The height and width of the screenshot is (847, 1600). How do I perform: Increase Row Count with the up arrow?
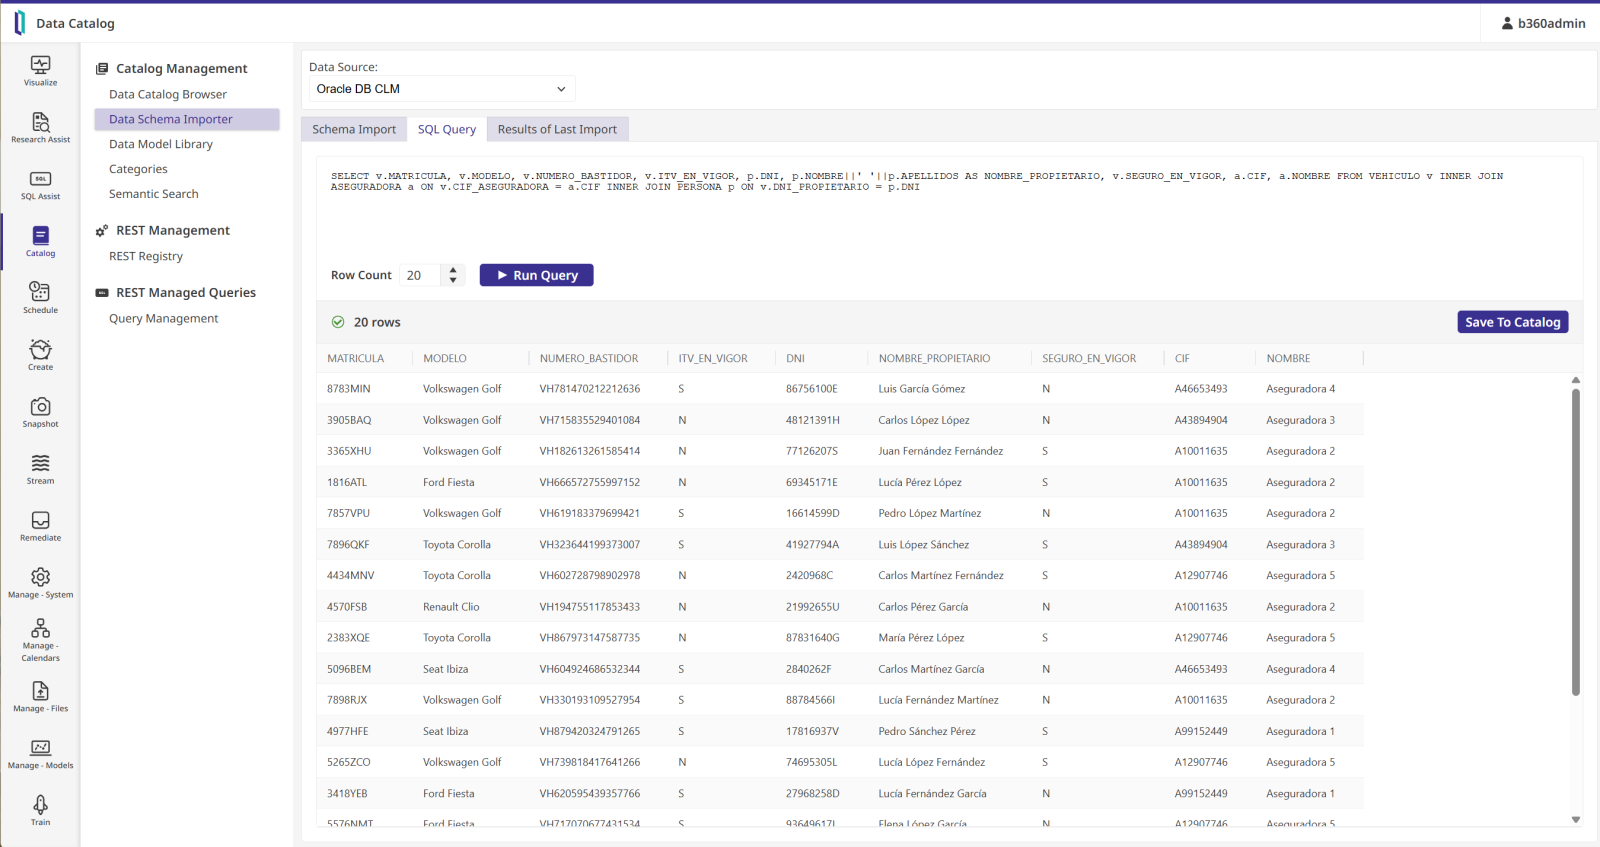click(453, 270)
